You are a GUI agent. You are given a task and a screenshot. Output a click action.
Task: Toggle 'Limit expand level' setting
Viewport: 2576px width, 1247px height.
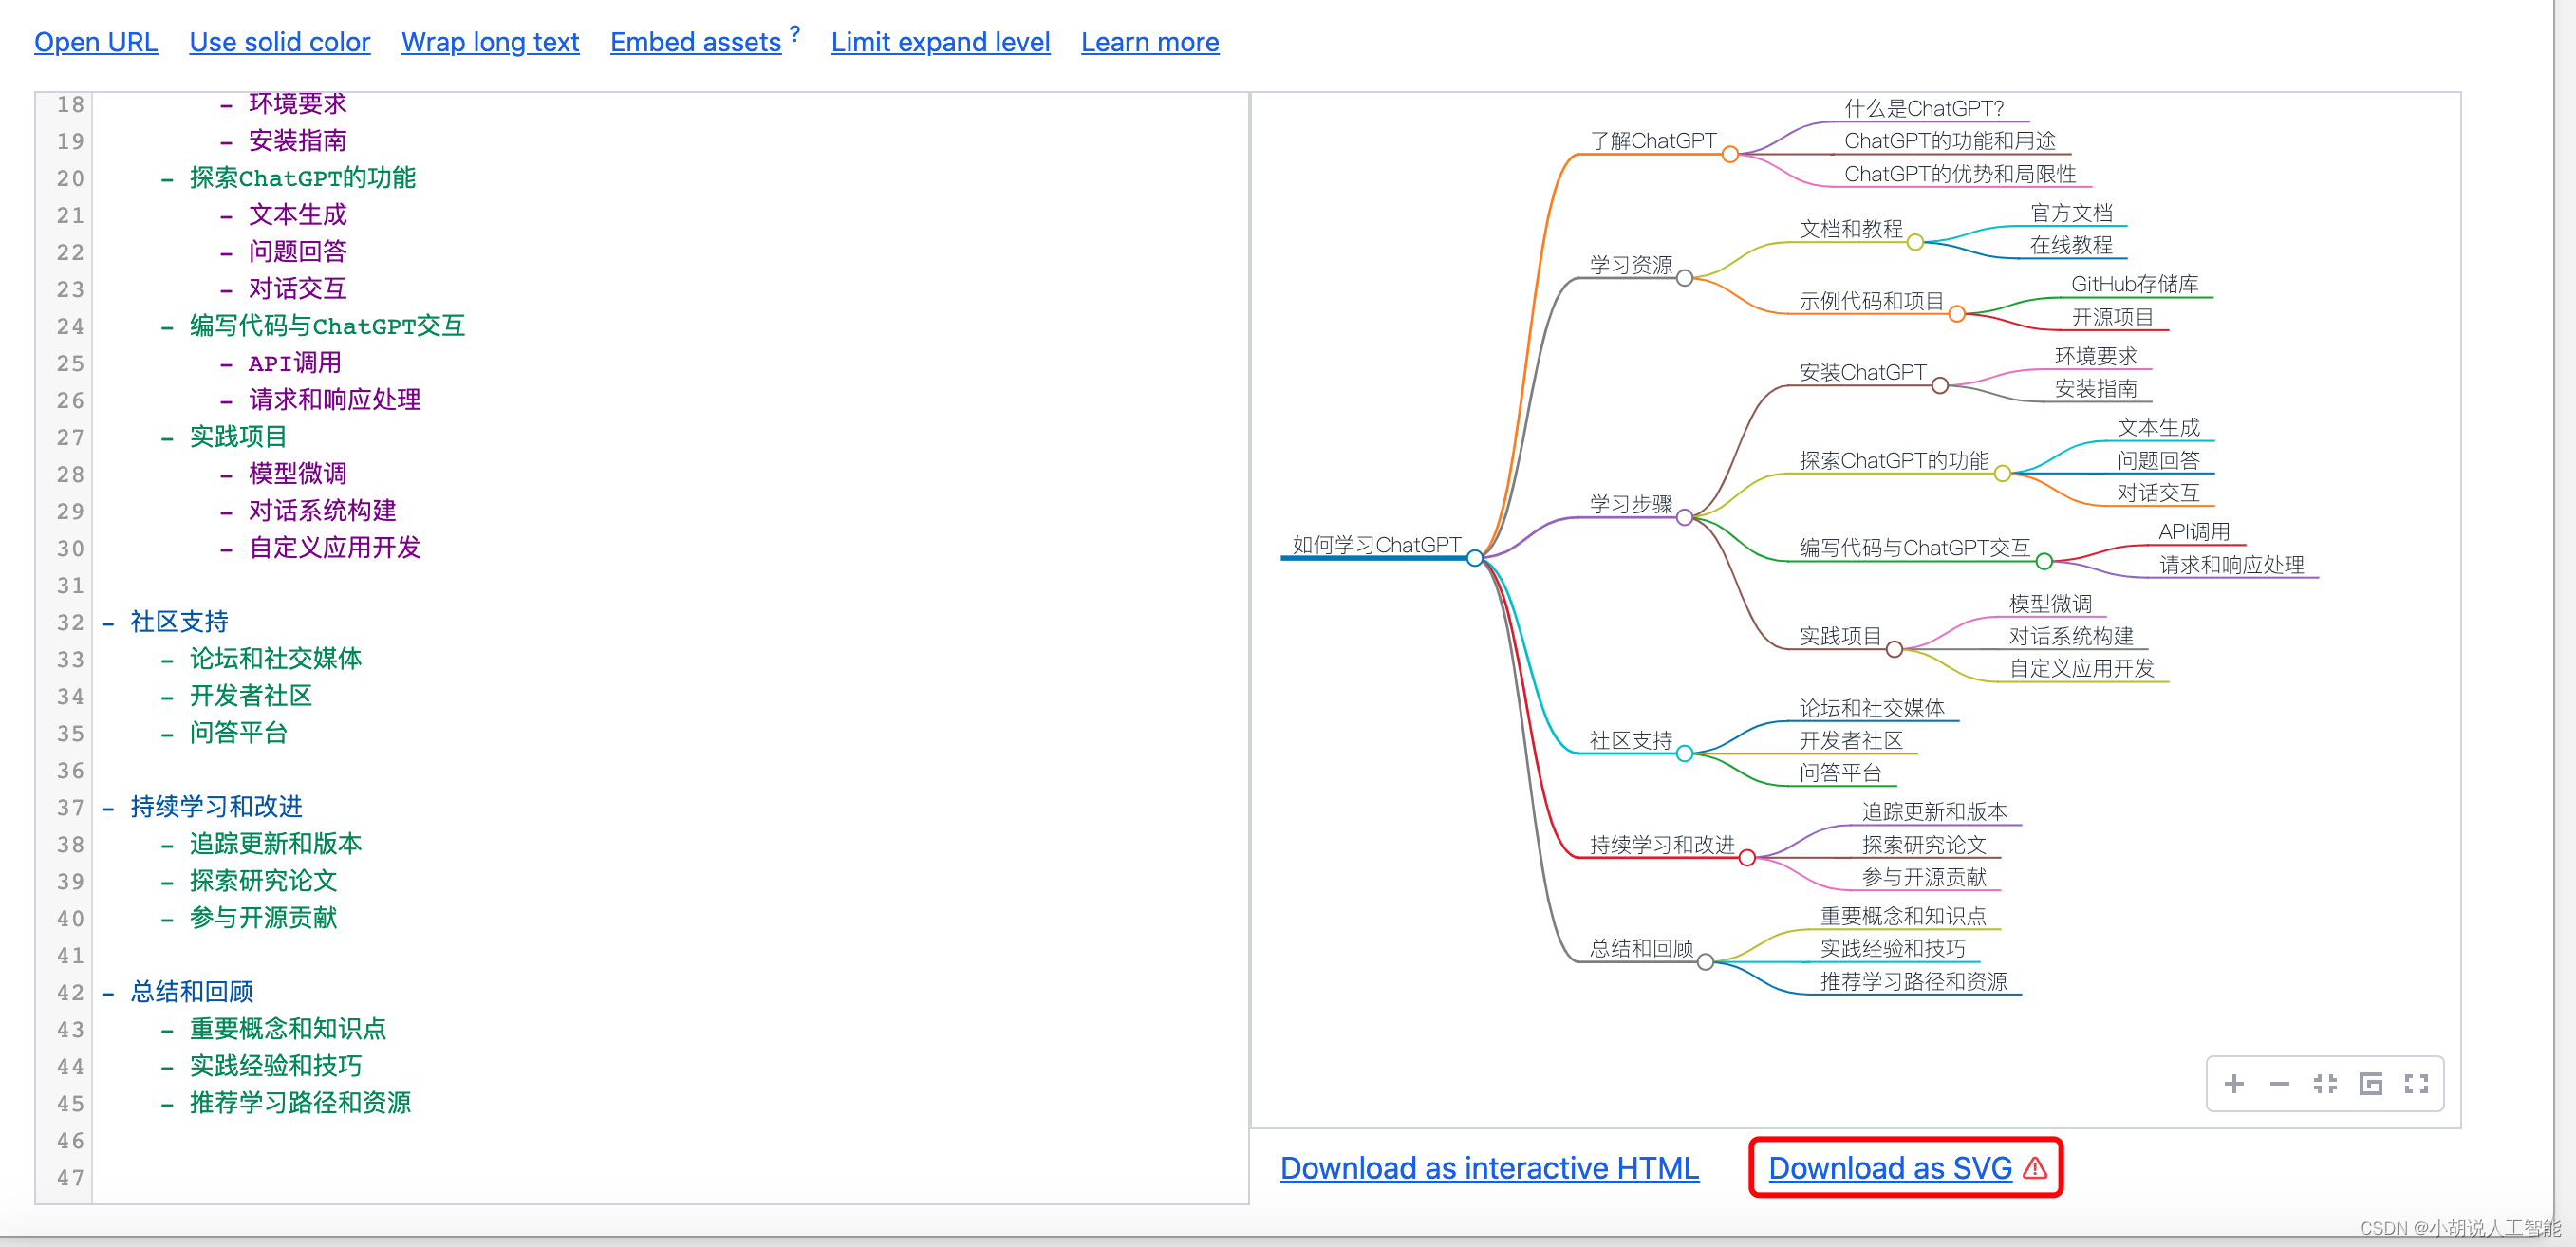940,43
